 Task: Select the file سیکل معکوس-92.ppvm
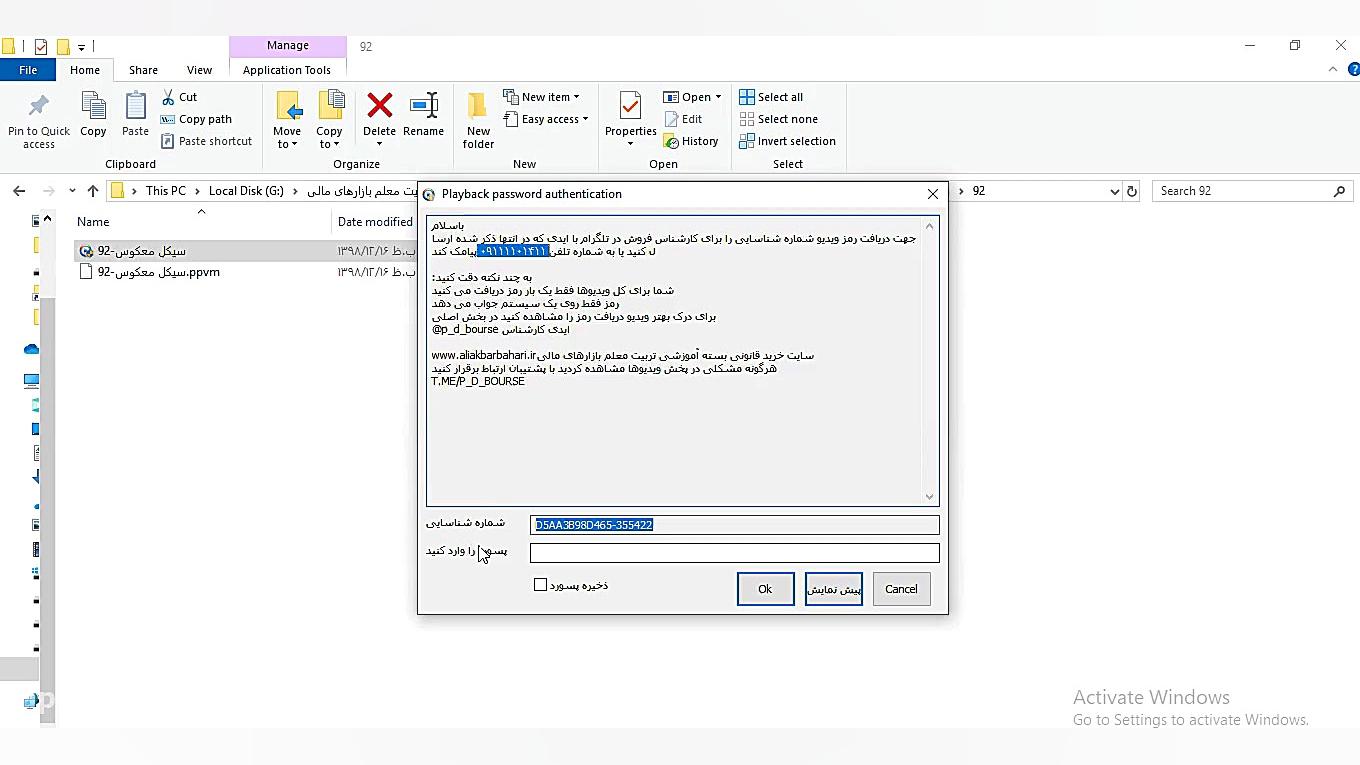(x=159, y=272)
